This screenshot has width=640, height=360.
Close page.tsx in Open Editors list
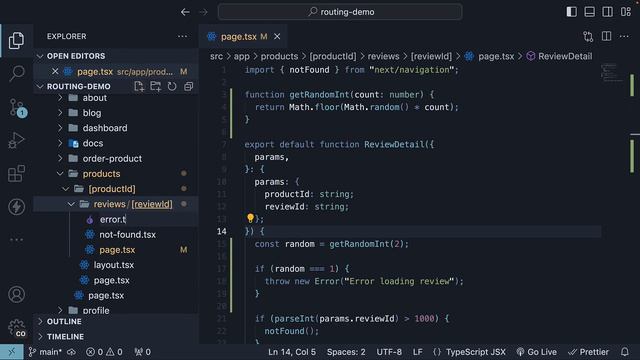(x=55, y=71)
